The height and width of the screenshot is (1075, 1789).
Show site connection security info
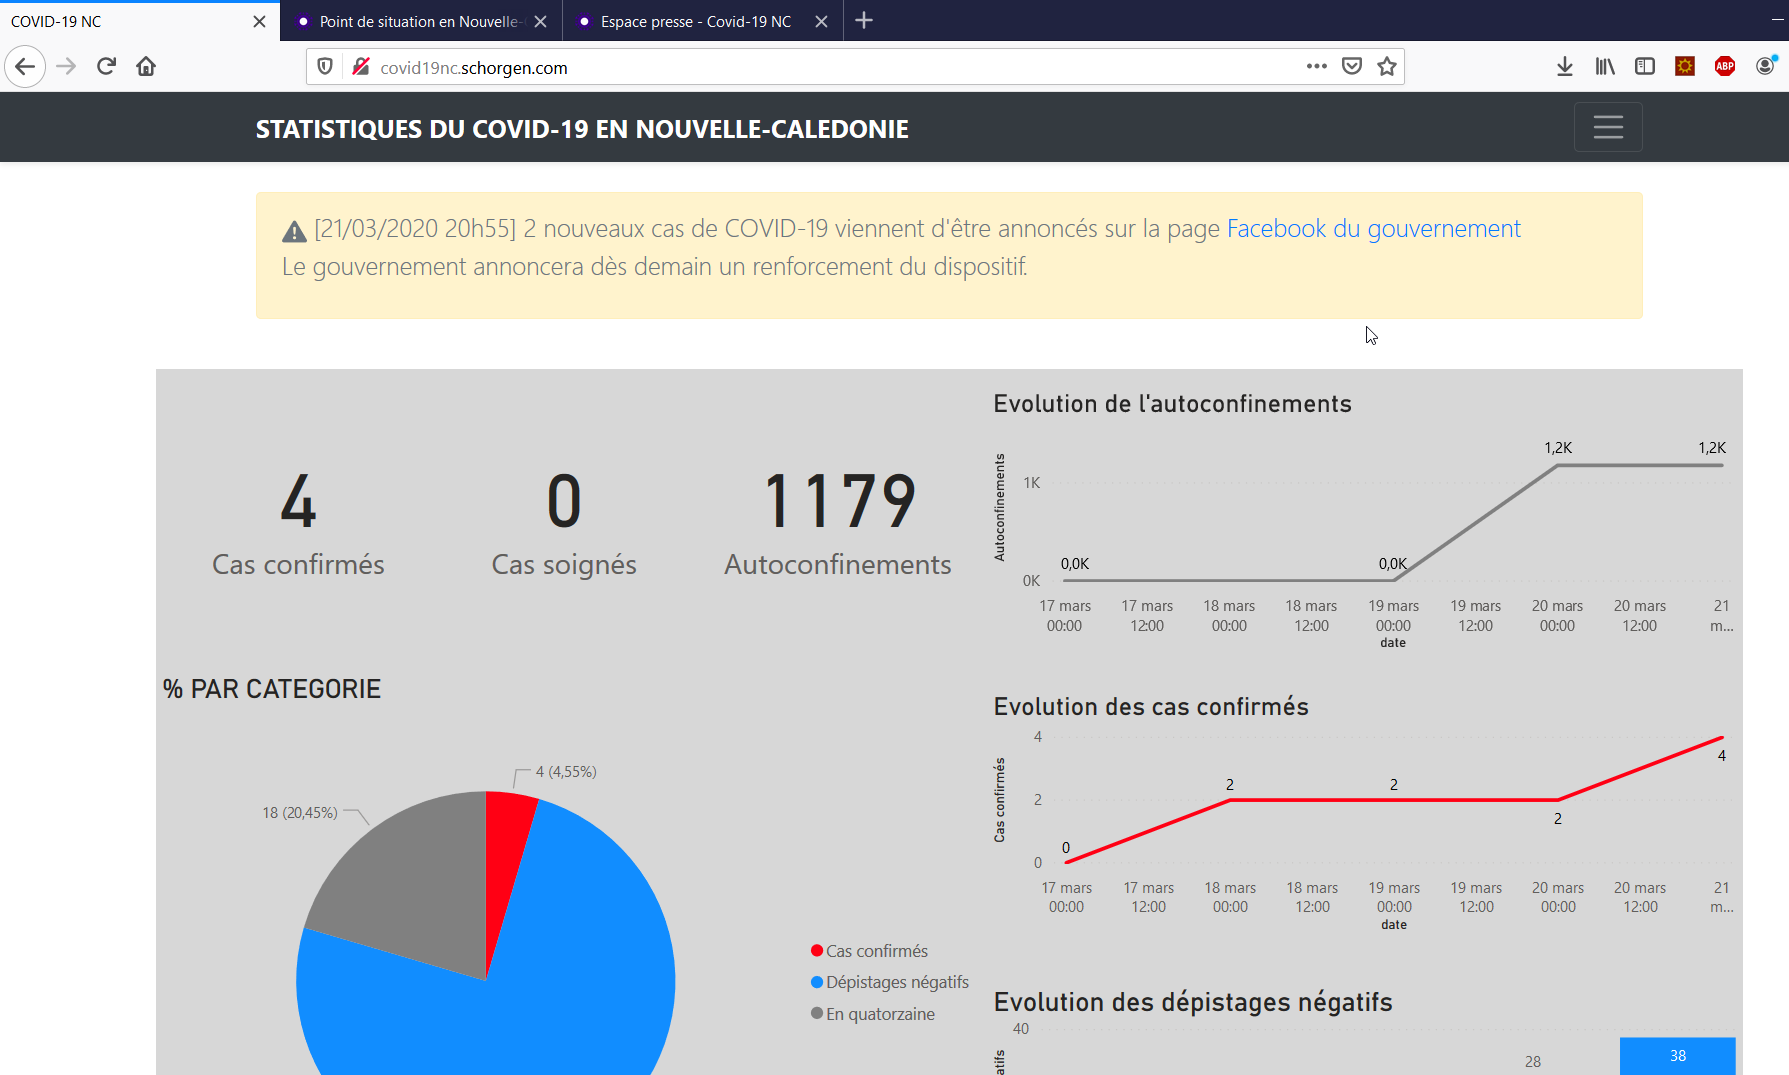[x=361, y=67]
